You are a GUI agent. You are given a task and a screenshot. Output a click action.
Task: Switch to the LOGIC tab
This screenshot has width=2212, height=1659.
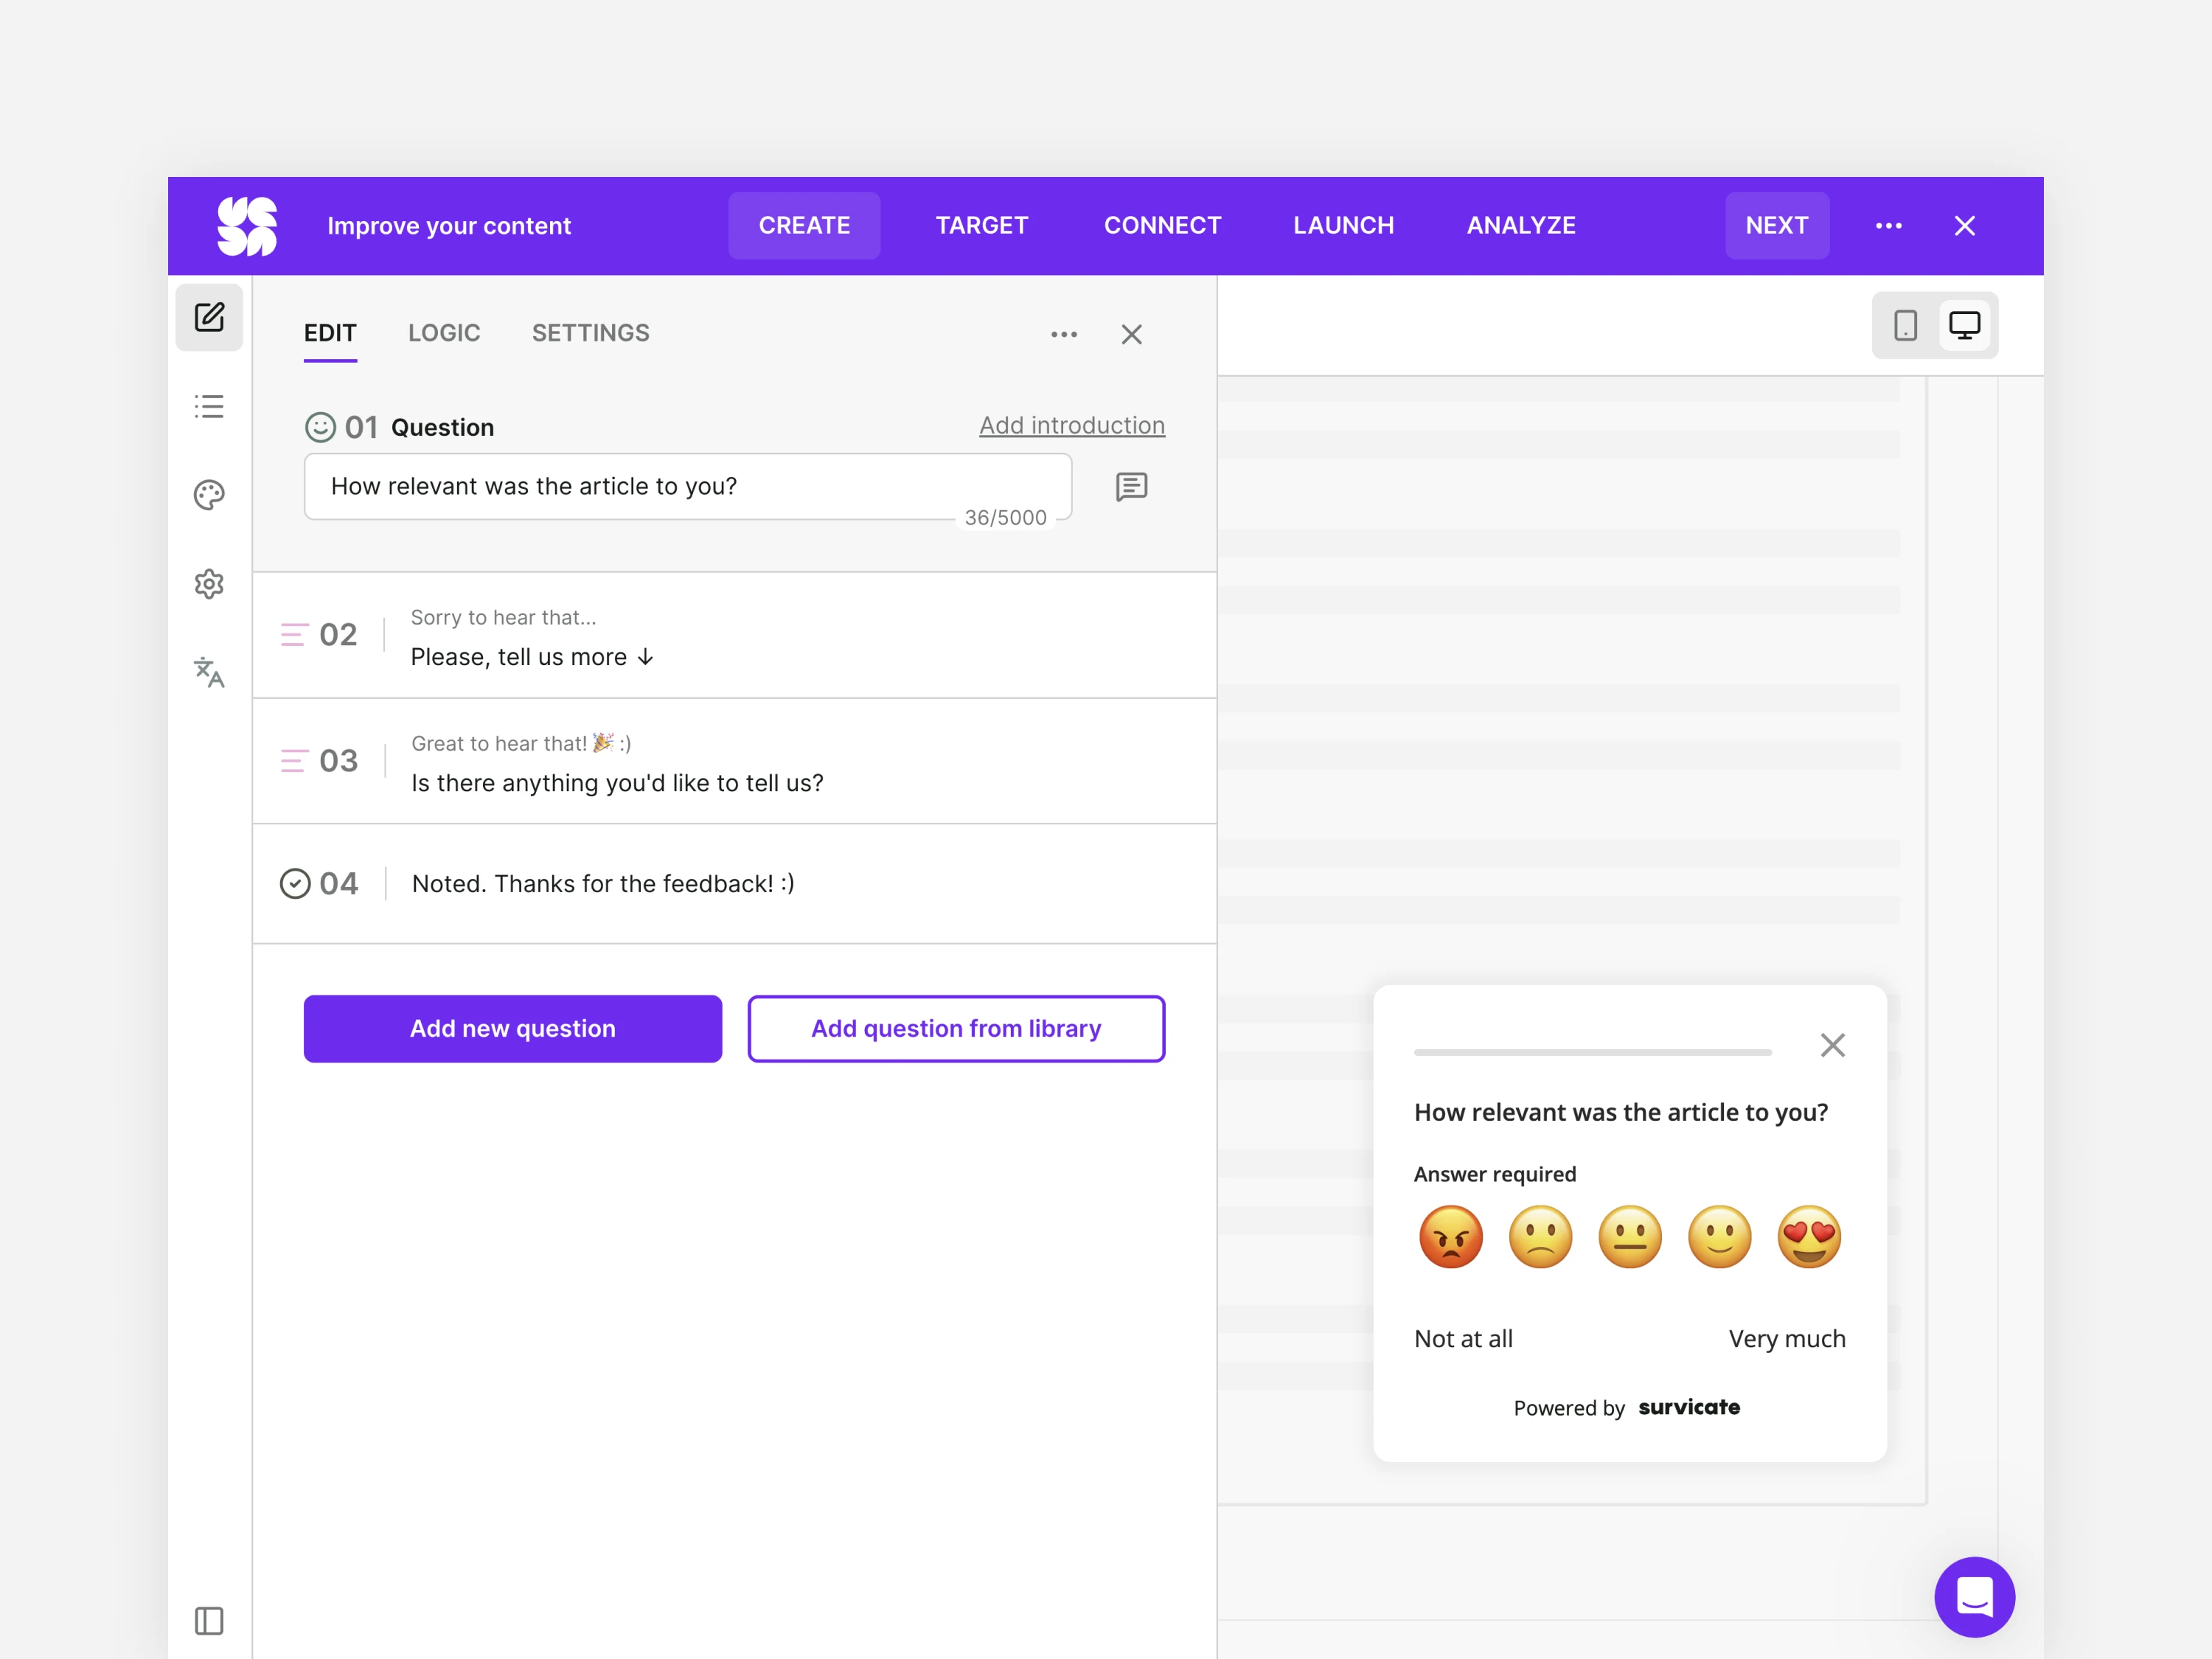(444, 333)
